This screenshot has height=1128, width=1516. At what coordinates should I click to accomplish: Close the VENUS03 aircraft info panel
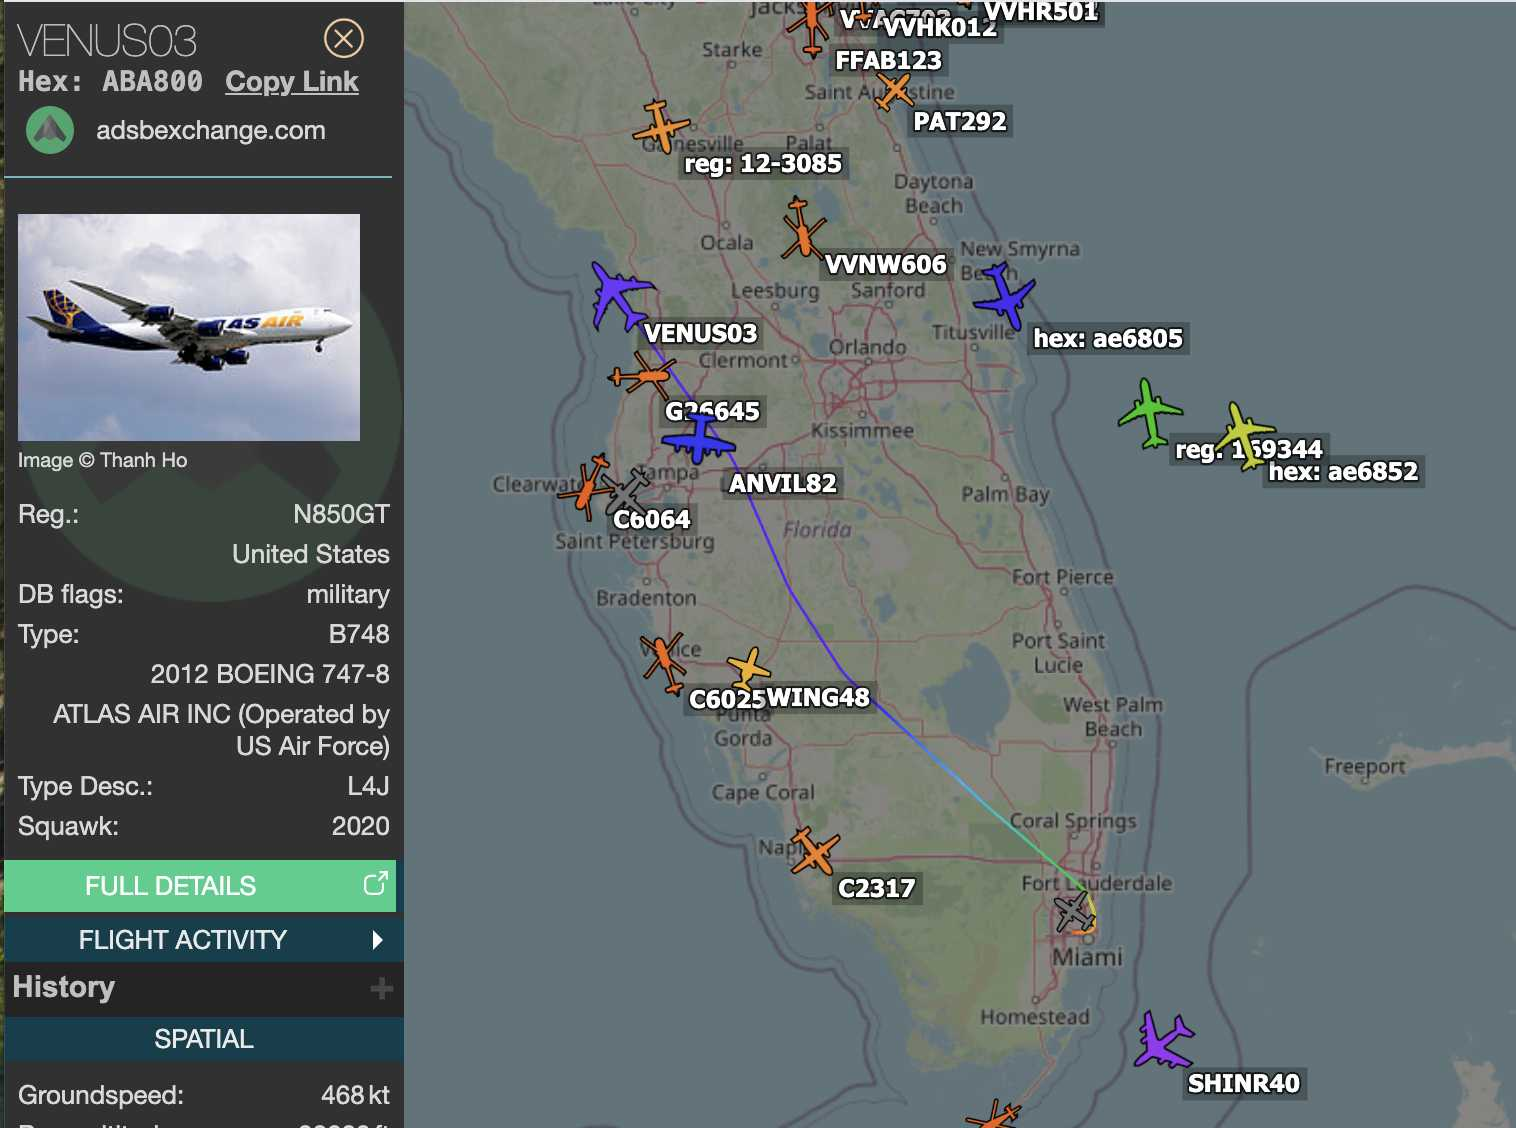pyautogui.click(x=343, y=39)
